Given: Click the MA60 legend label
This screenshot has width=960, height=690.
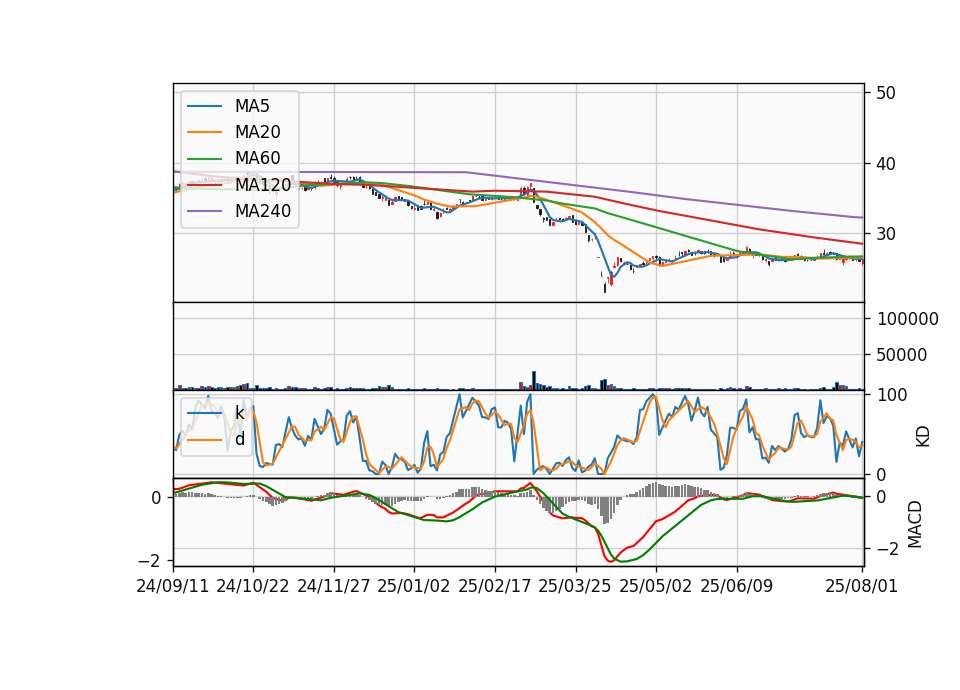Looking at the screenshot, I should [x=257, y=158].
